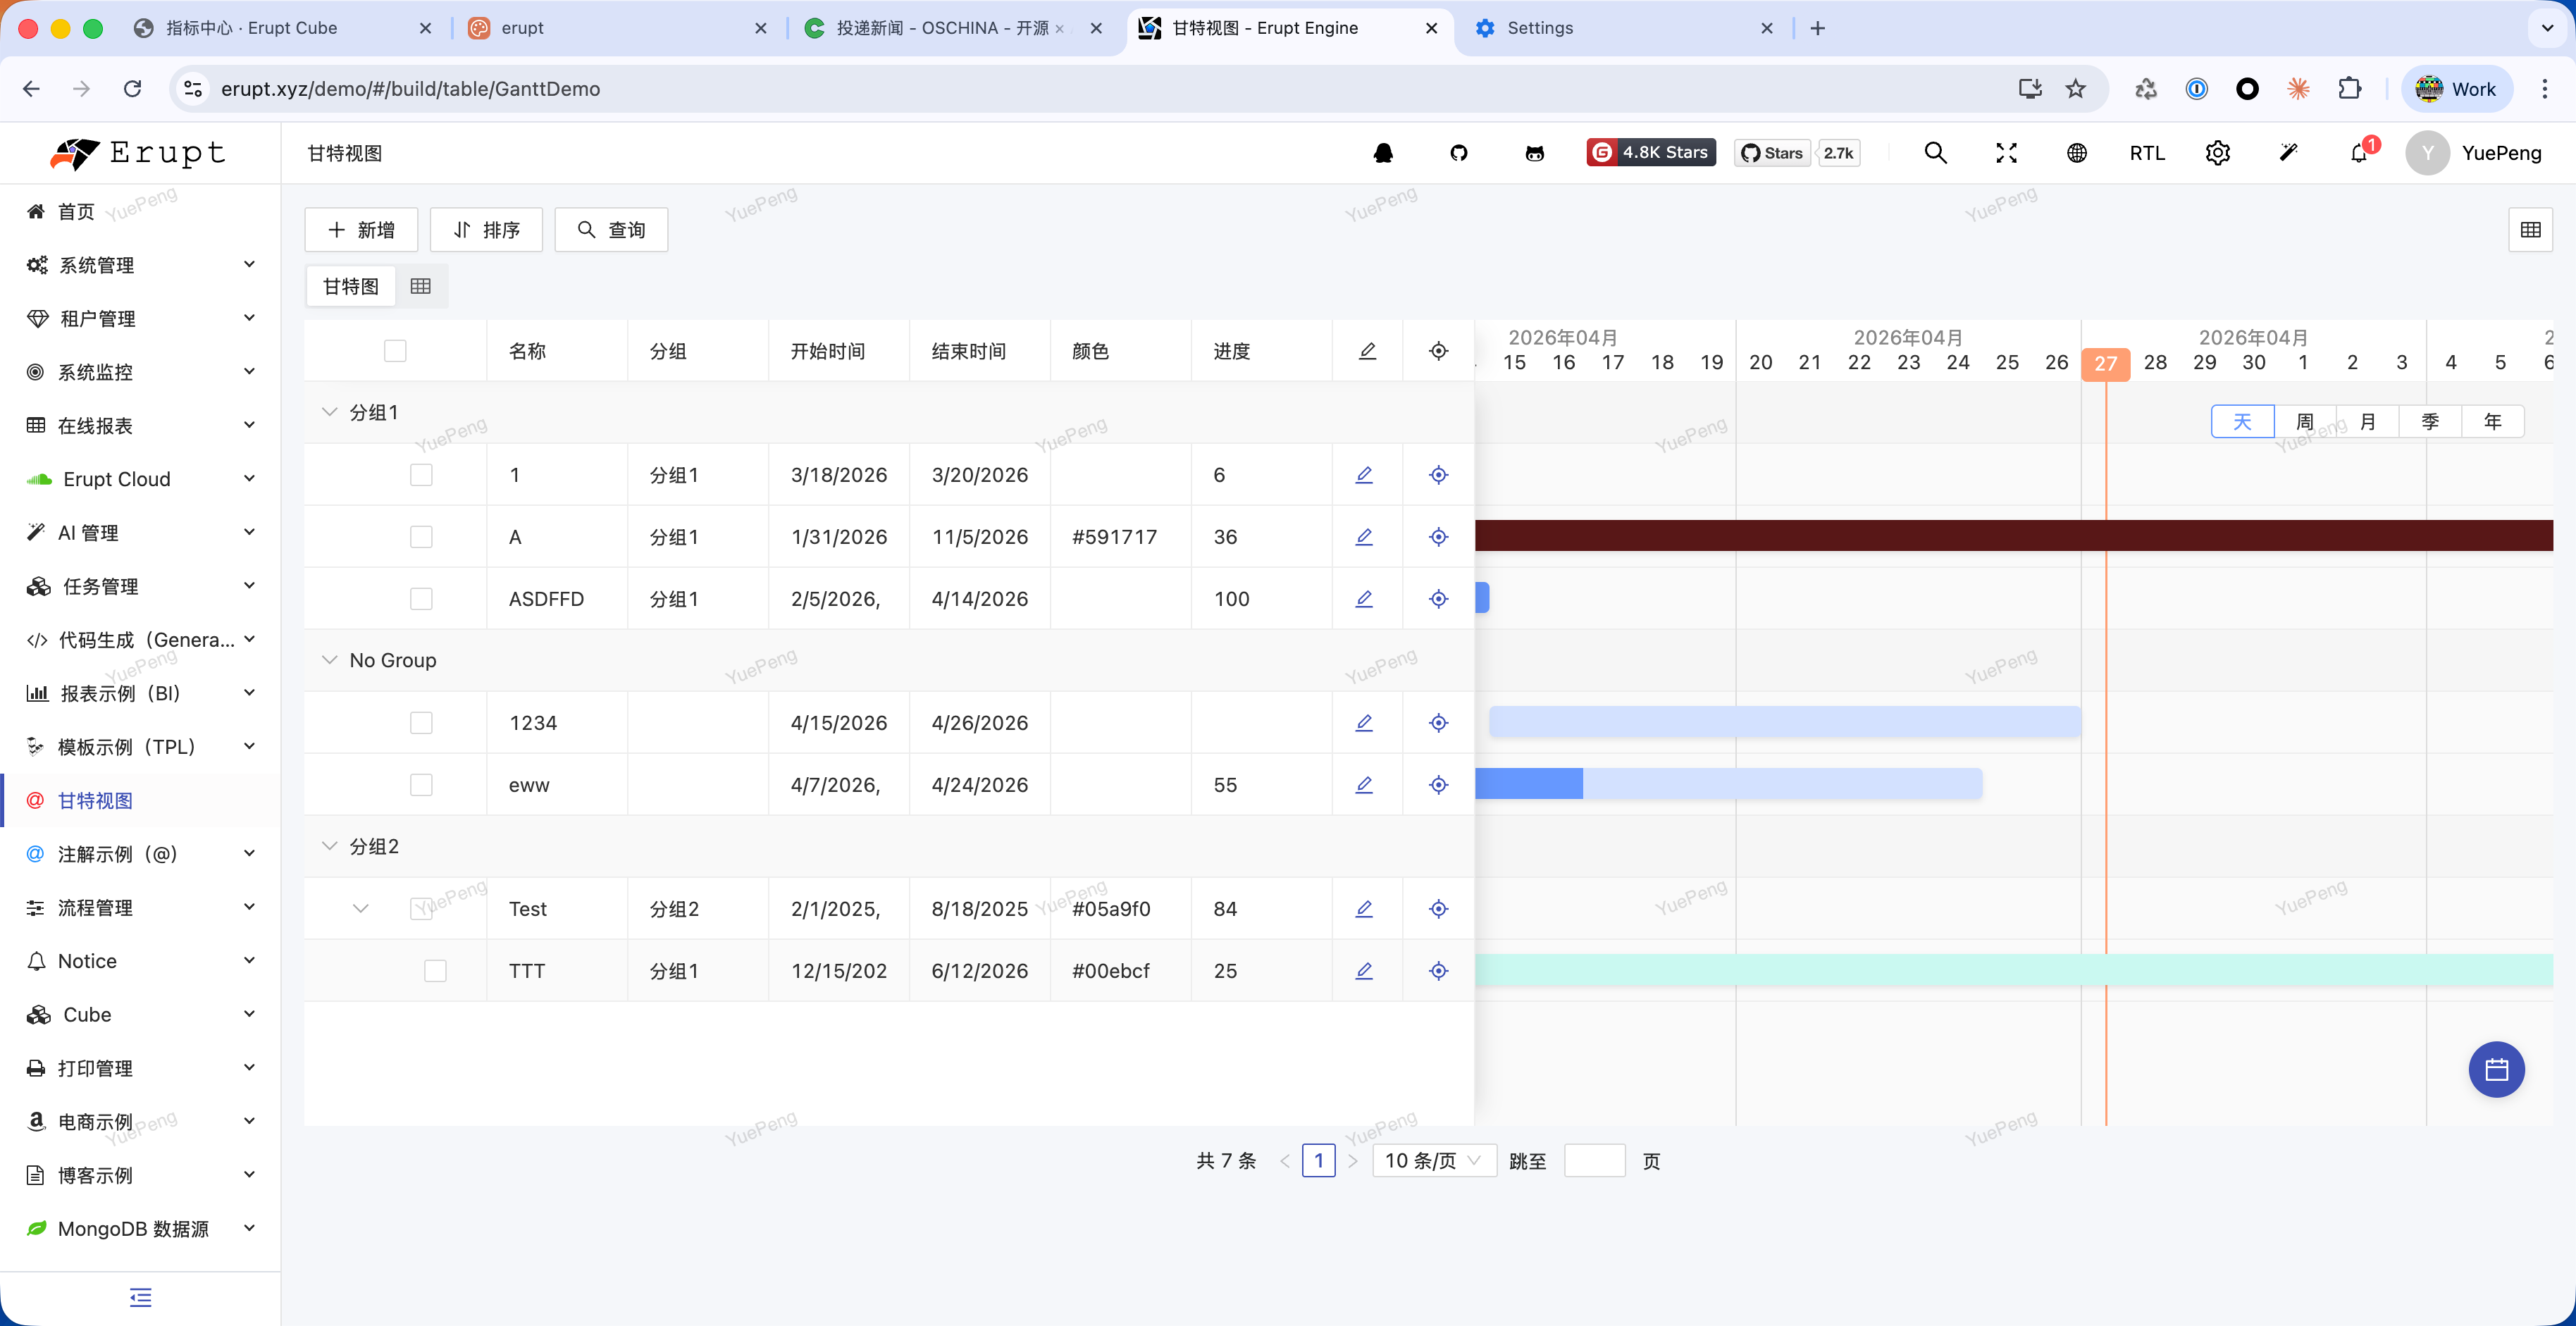
Task: Click the edit pencil icon for row ASDFFD
Action: coord(1364,599)
